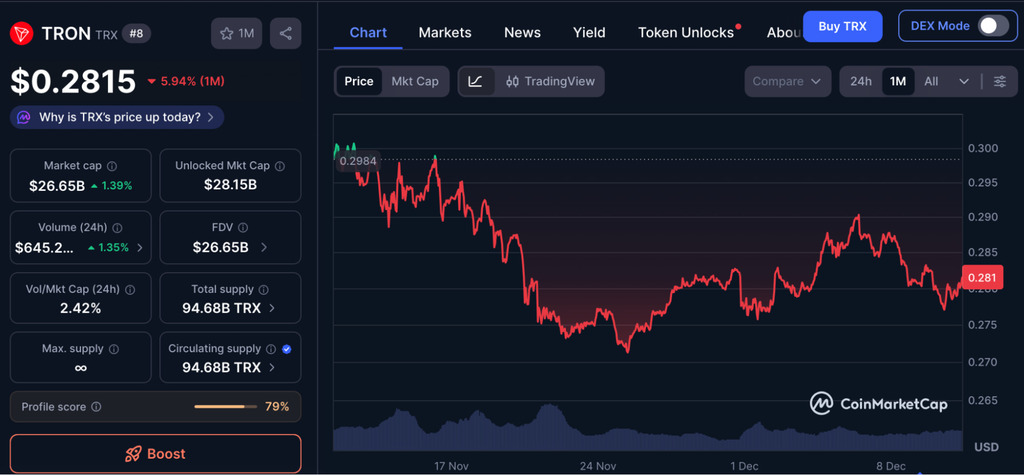1024x475 pixels.
Task: Select the 24h time range
Action: [860, 81]
